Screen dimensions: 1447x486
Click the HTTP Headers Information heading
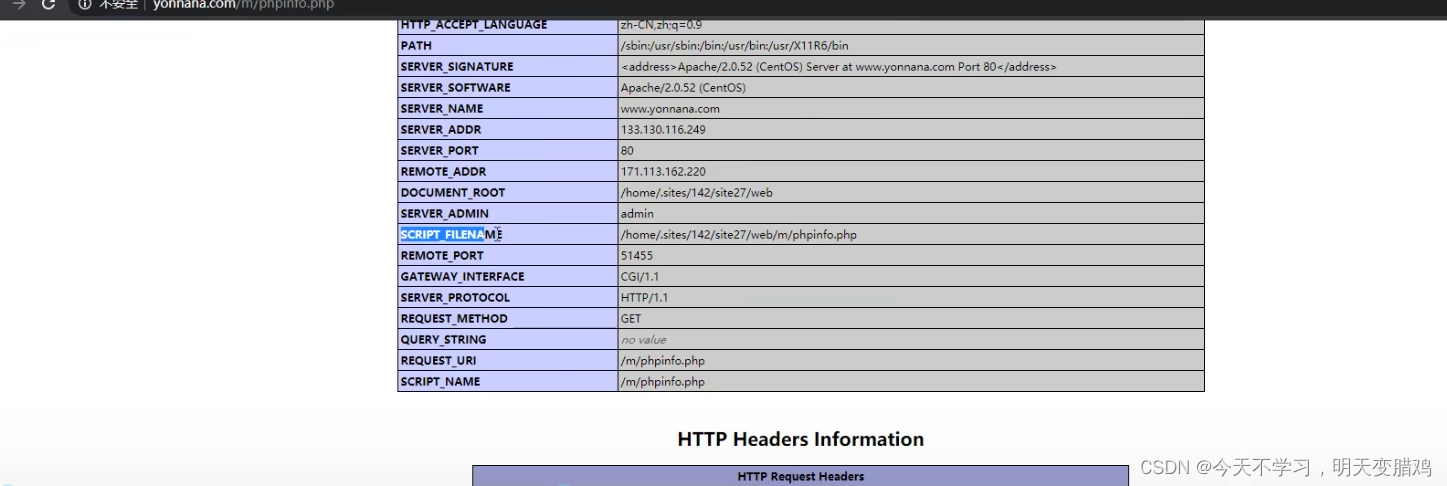[801, 439]
